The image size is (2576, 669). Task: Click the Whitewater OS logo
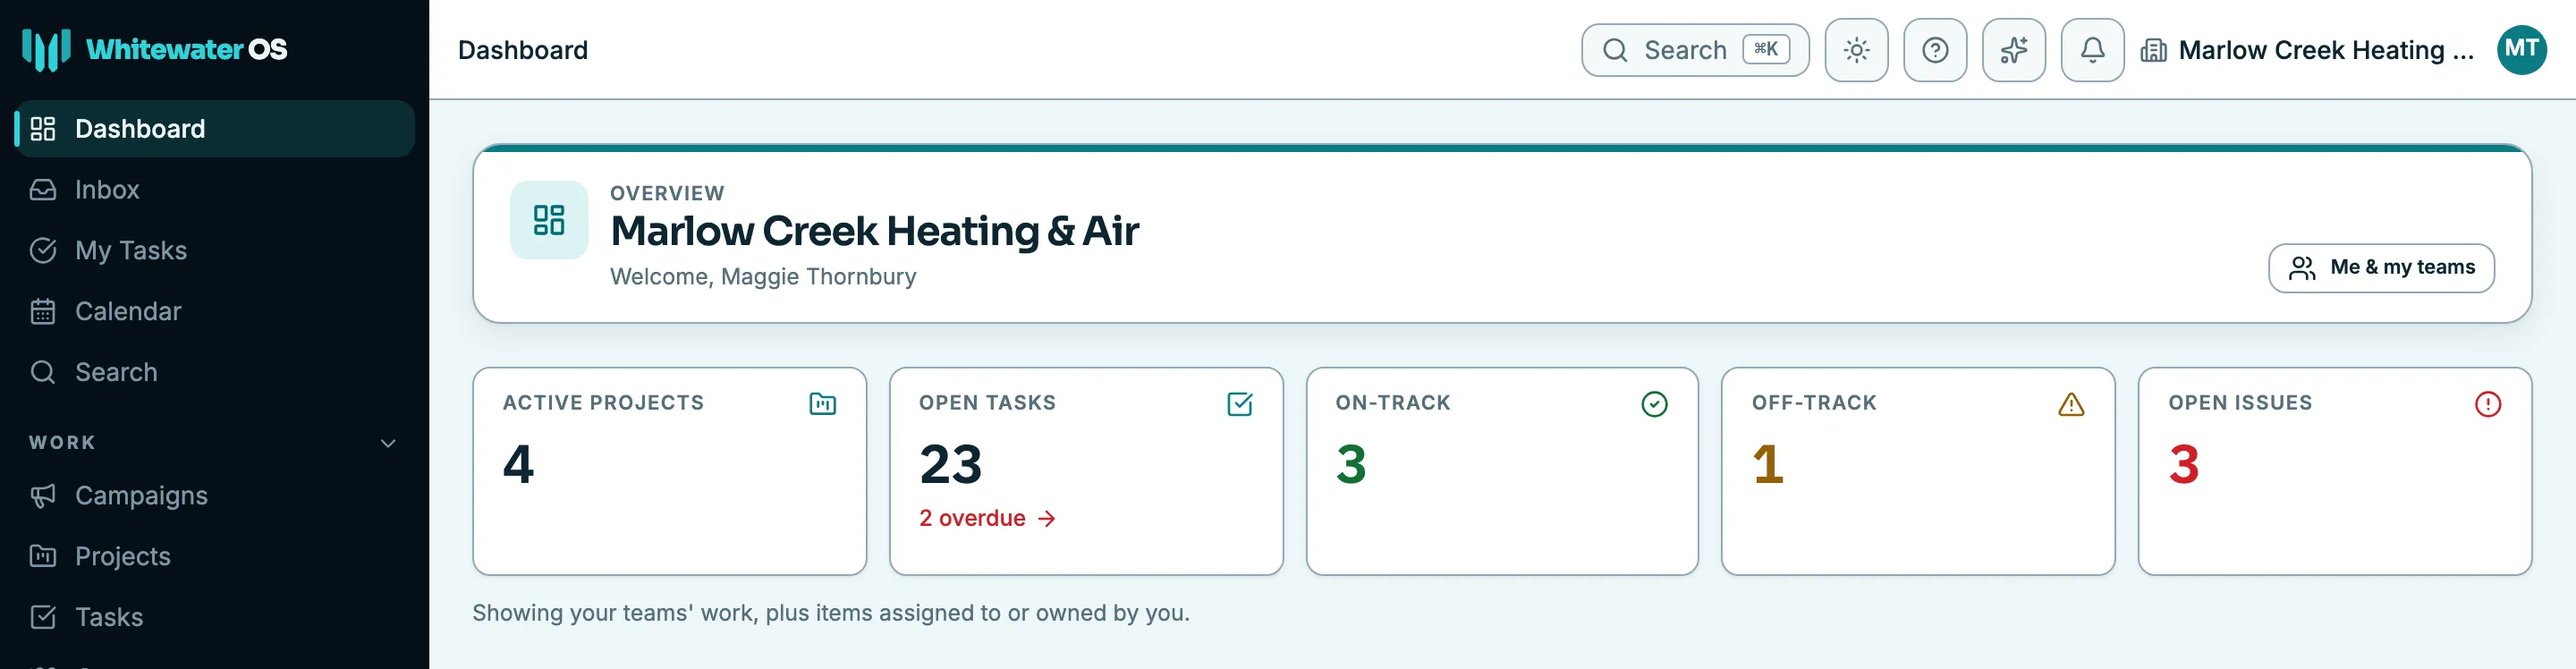click(x=154, y=49)
